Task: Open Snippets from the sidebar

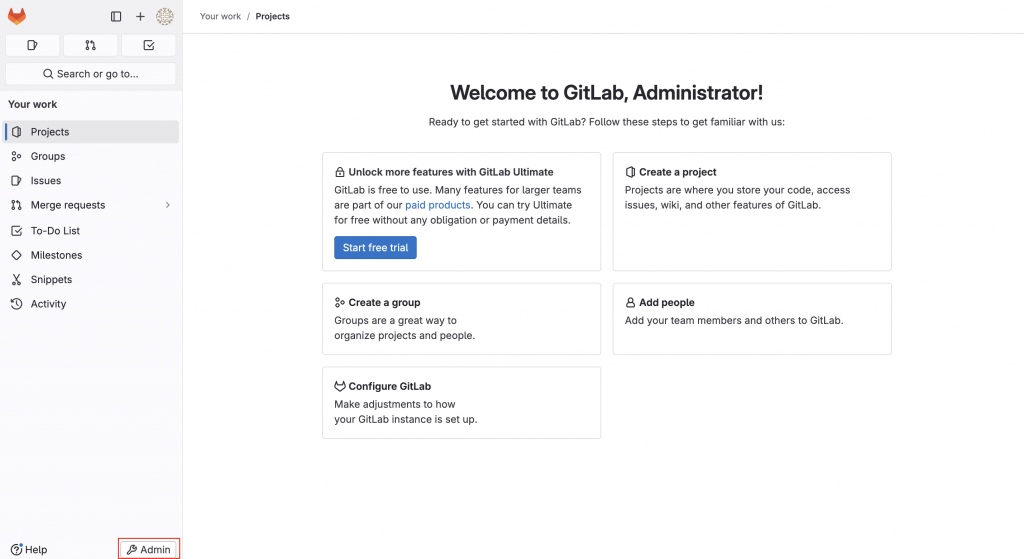Action: point(91,280)
